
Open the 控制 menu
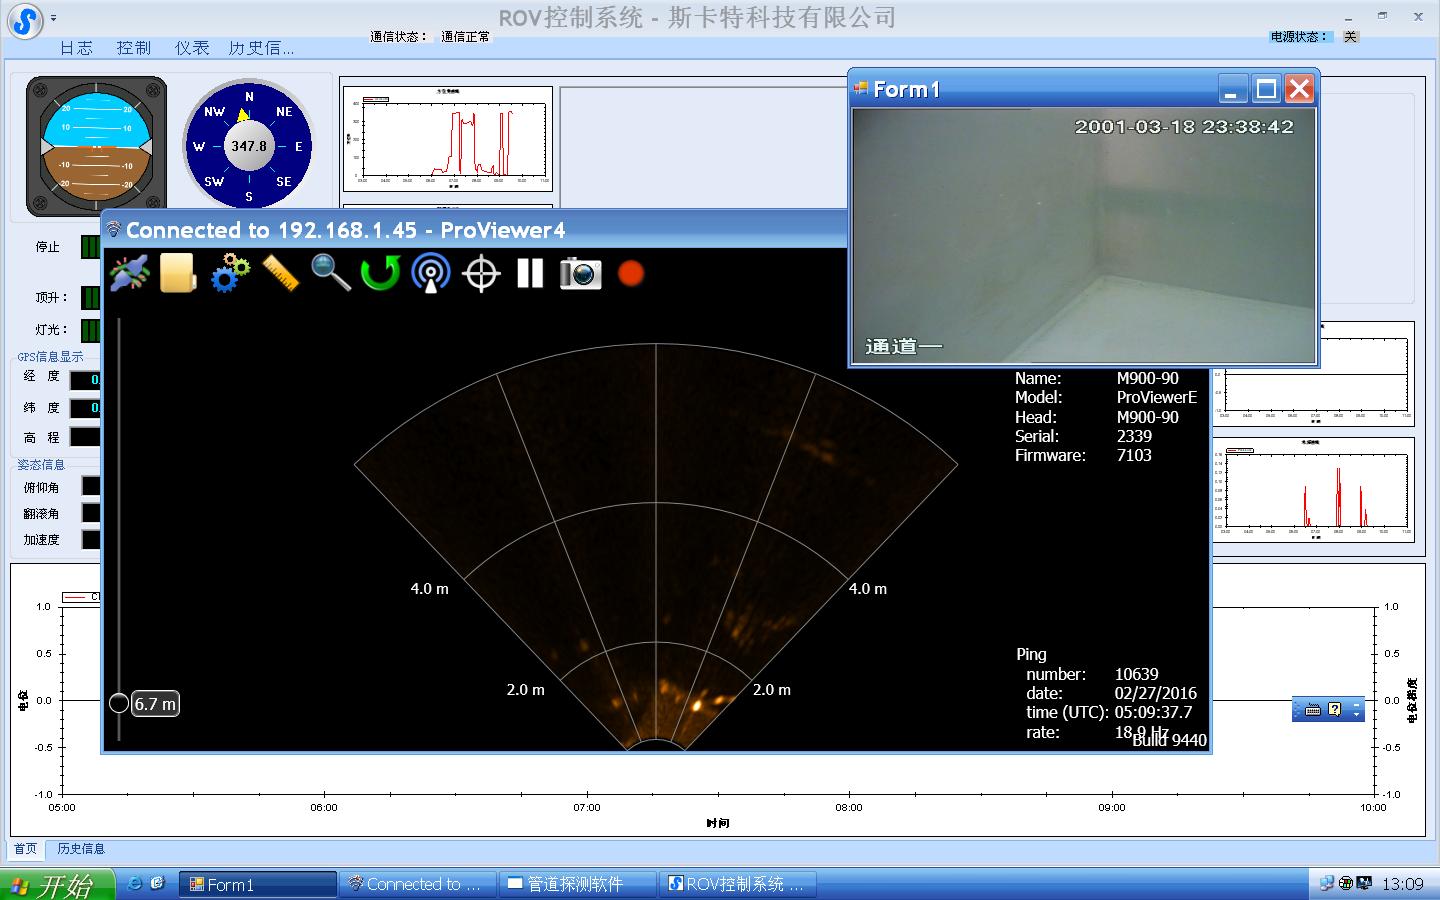(133, 48)
